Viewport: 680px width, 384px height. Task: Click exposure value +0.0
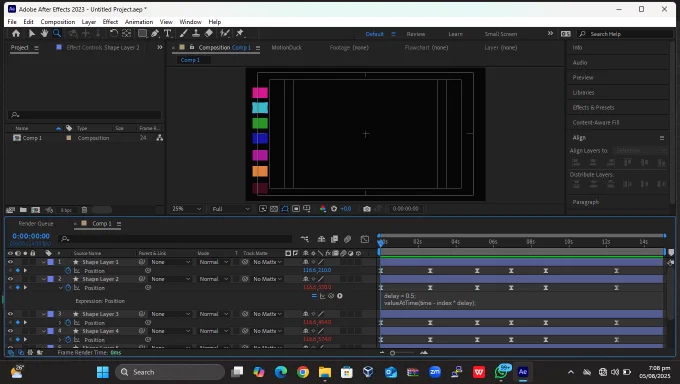(x=346, y=209)
